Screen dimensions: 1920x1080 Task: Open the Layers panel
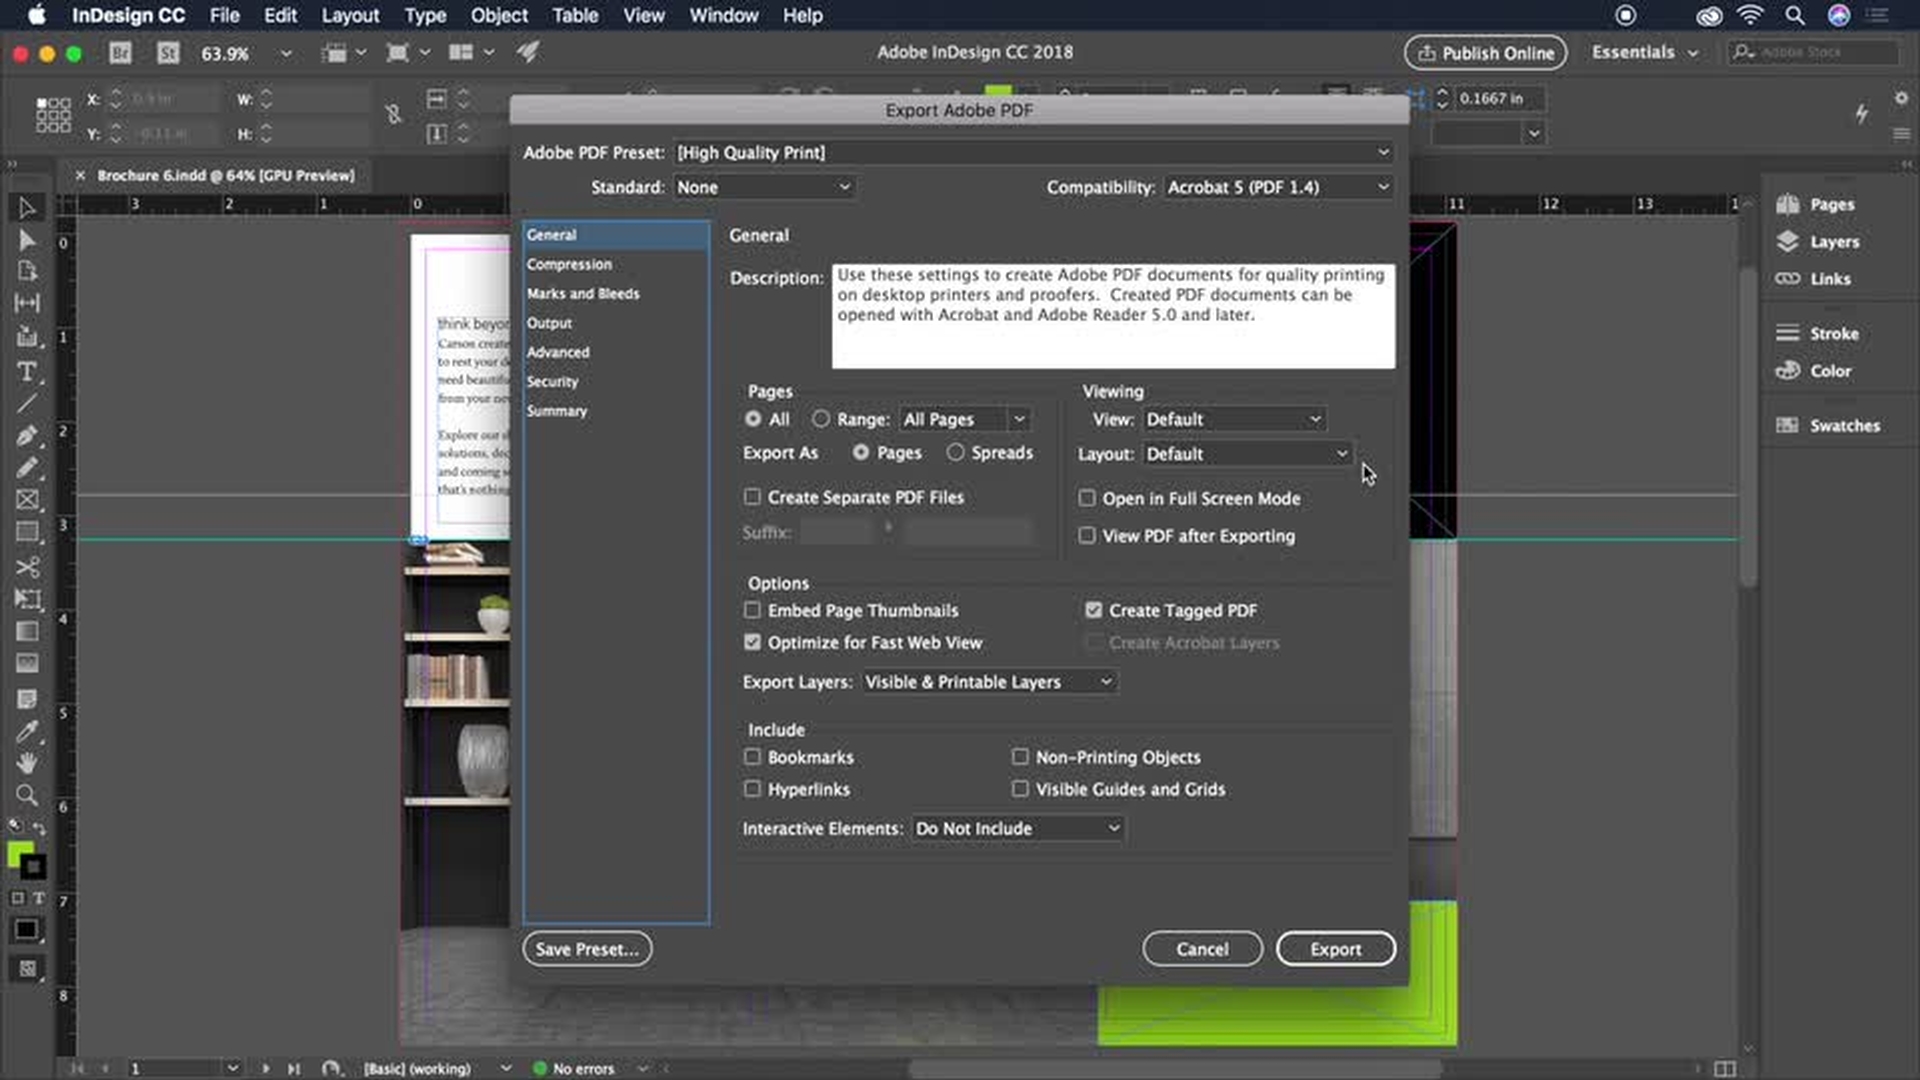coord(1832,242)
